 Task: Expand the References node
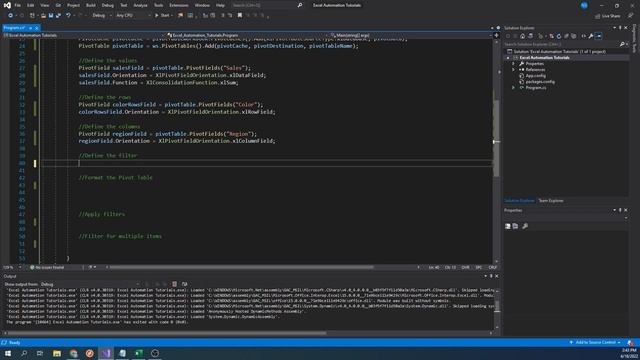click(x=513, y=70)
